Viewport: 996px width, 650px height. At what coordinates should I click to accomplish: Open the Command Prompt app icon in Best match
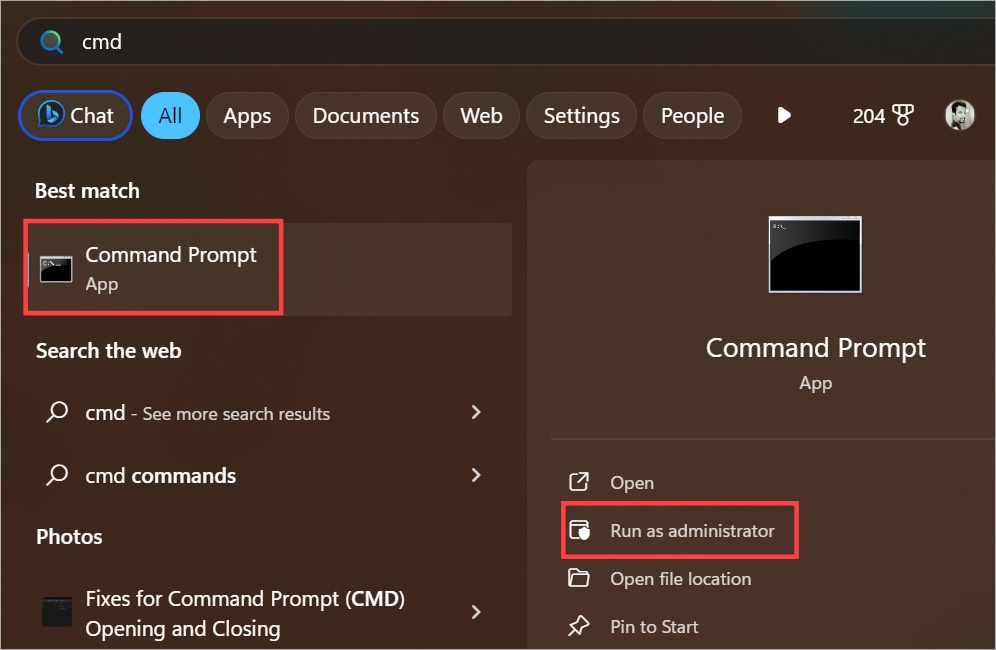(55, 267)
